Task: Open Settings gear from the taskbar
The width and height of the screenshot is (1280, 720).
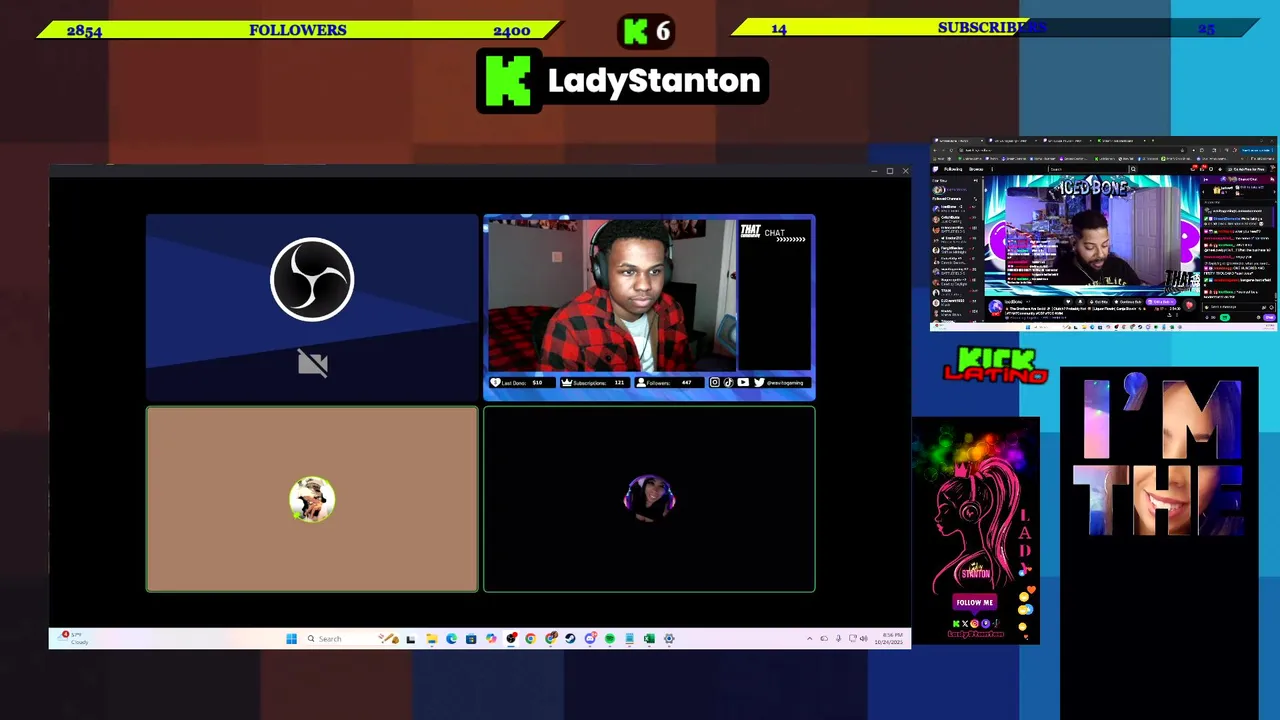Action: tap(669, 638)
